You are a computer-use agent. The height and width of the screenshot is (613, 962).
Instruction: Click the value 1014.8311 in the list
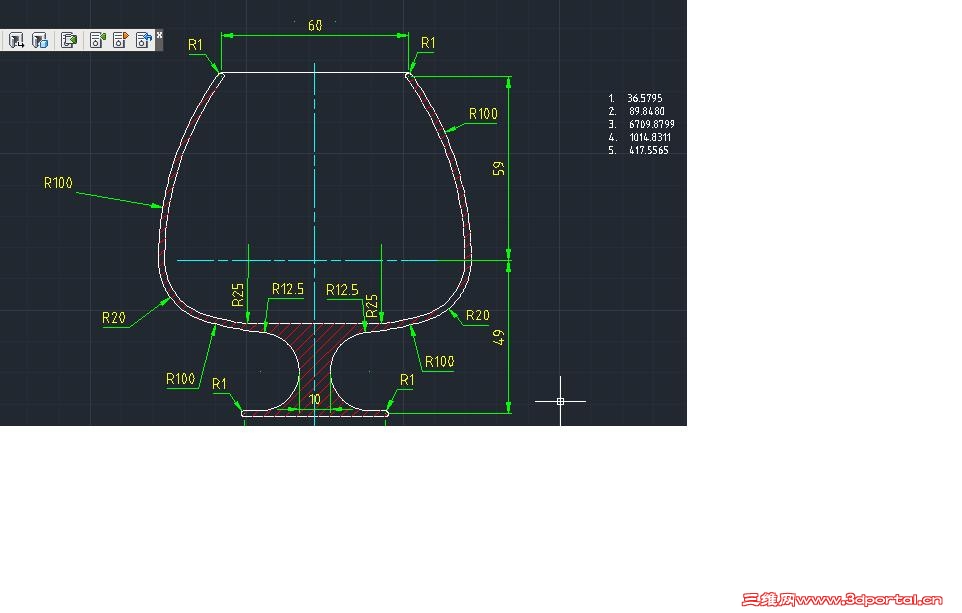[x=650, y=137]
